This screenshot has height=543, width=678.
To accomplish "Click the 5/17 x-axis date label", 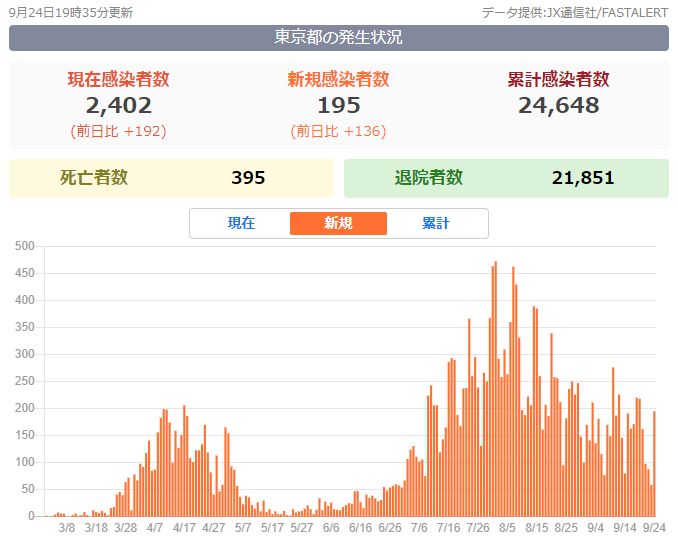I will (x=272, y=528).
